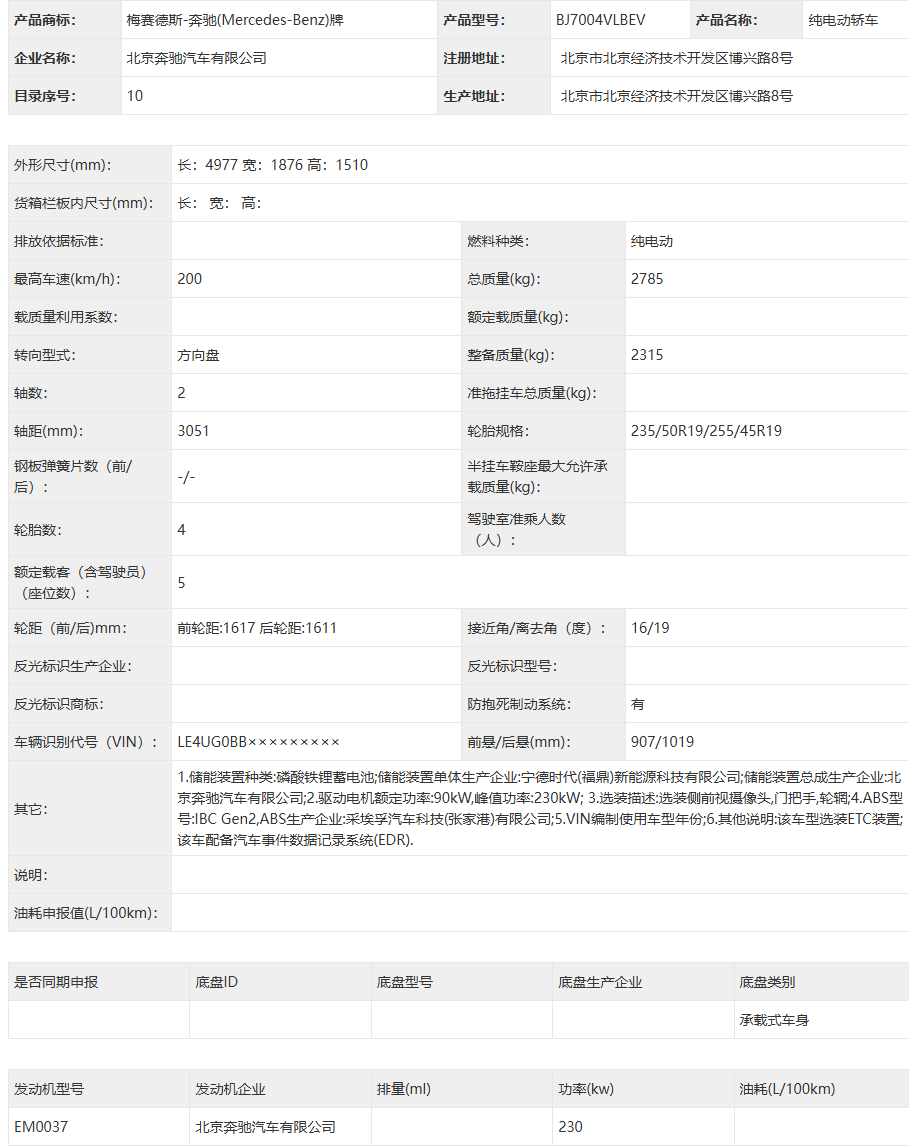Image resolution: width=909 pixels, height=1146 pixels.
Task: Click the 油耗(L/100km) column header
Action: coord(787,1088)
